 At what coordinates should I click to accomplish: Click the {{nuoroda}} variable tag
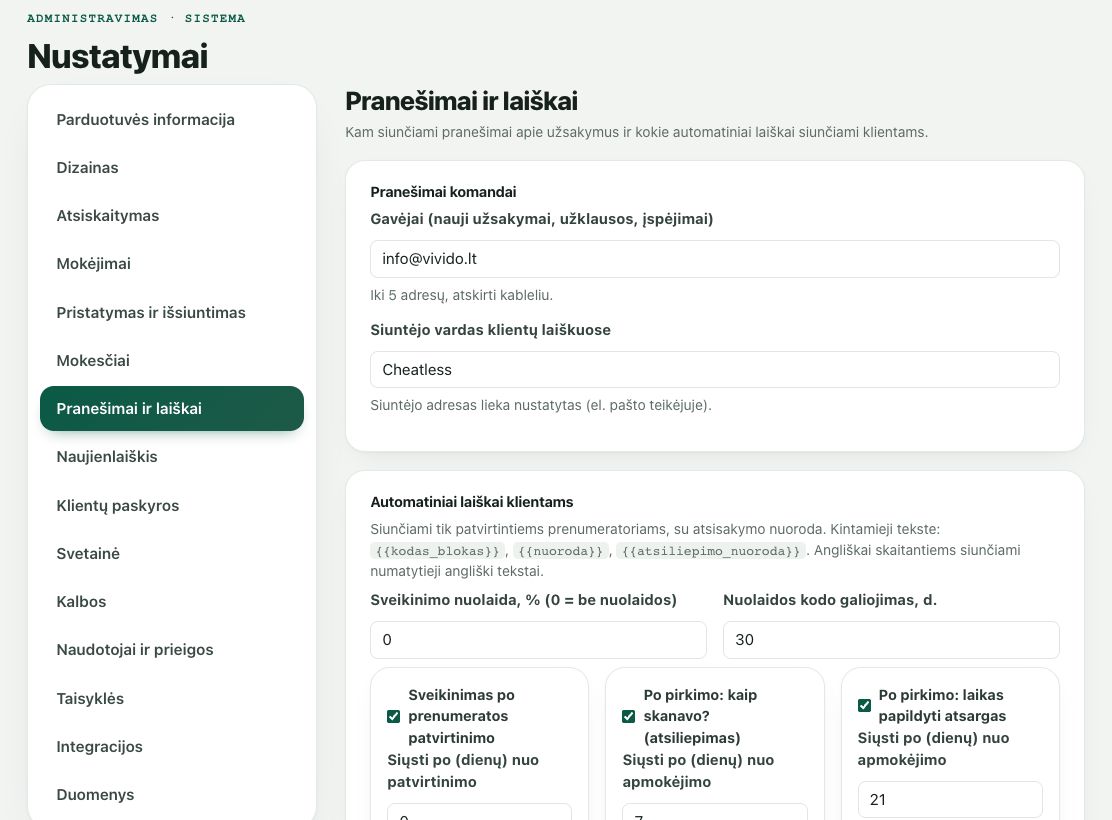click(560, 551)
